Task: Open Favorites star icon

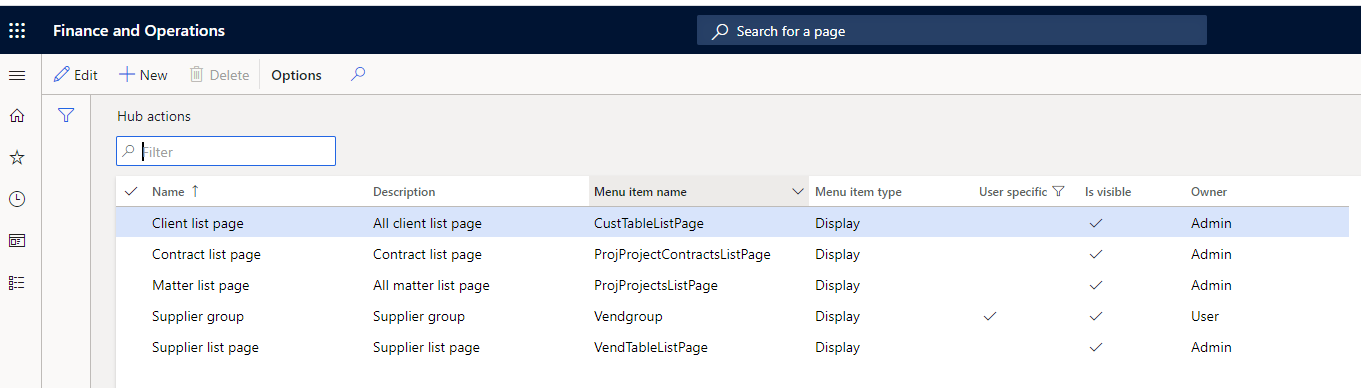Action: tap(17, 158)
